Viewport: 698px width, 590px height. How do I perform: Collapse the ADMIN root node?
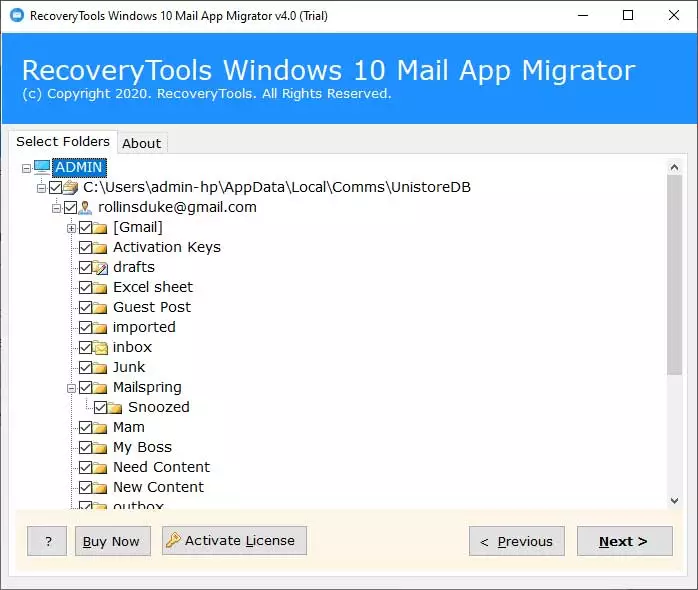[x=26, y=167]
